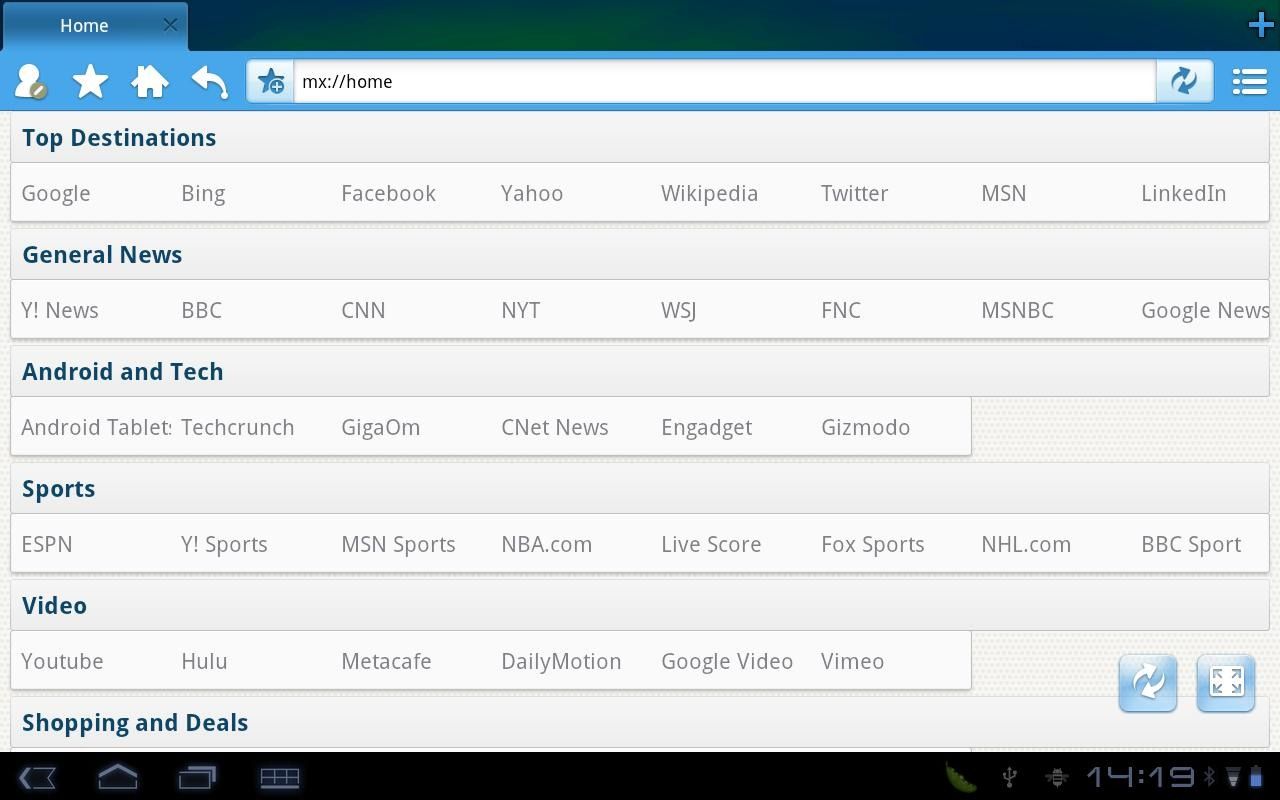The width and height of the screenshot is (1280, 800).
Task: Open Android recent apps
Action: click(196, 777)
